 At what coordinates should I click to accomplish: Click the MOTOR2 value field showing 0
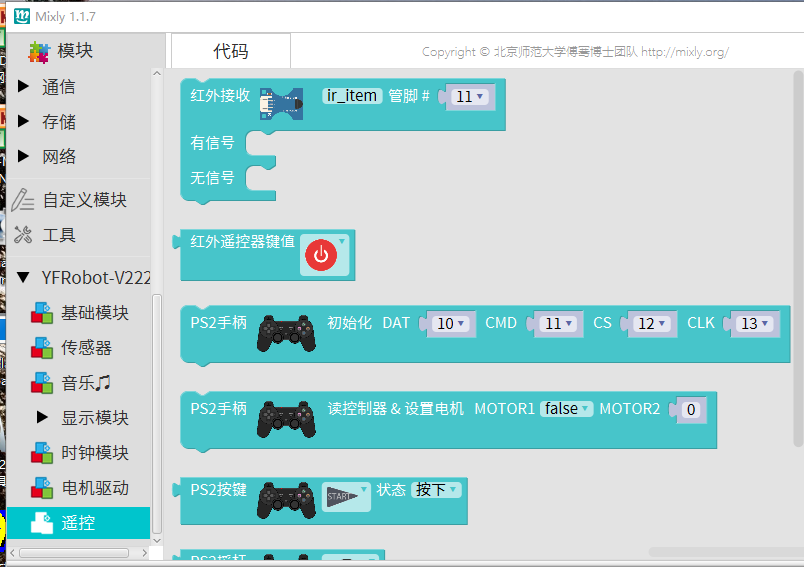coord(689,409)
